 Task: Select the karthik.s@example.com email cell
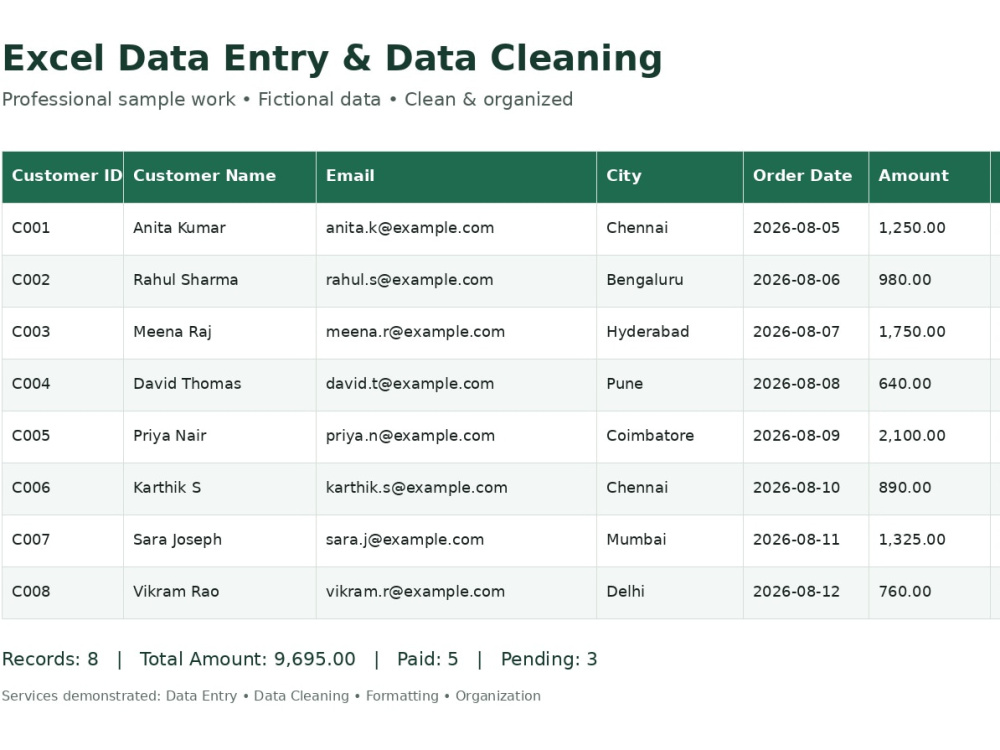(456, 489)
